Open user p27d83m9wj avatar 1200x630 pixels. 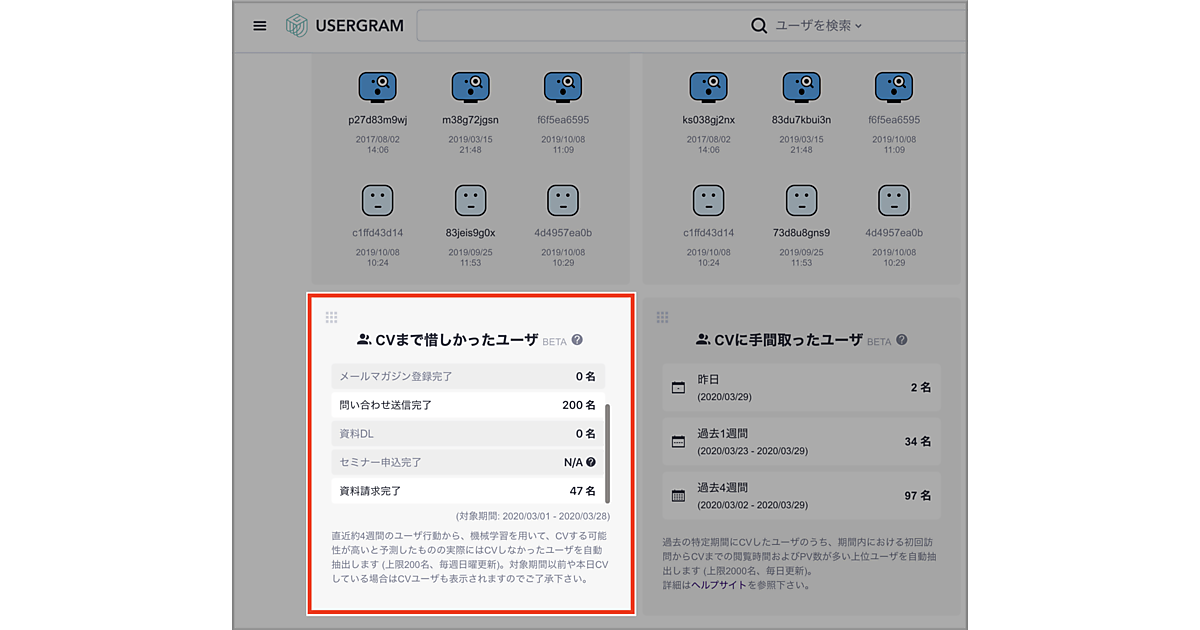377,87
